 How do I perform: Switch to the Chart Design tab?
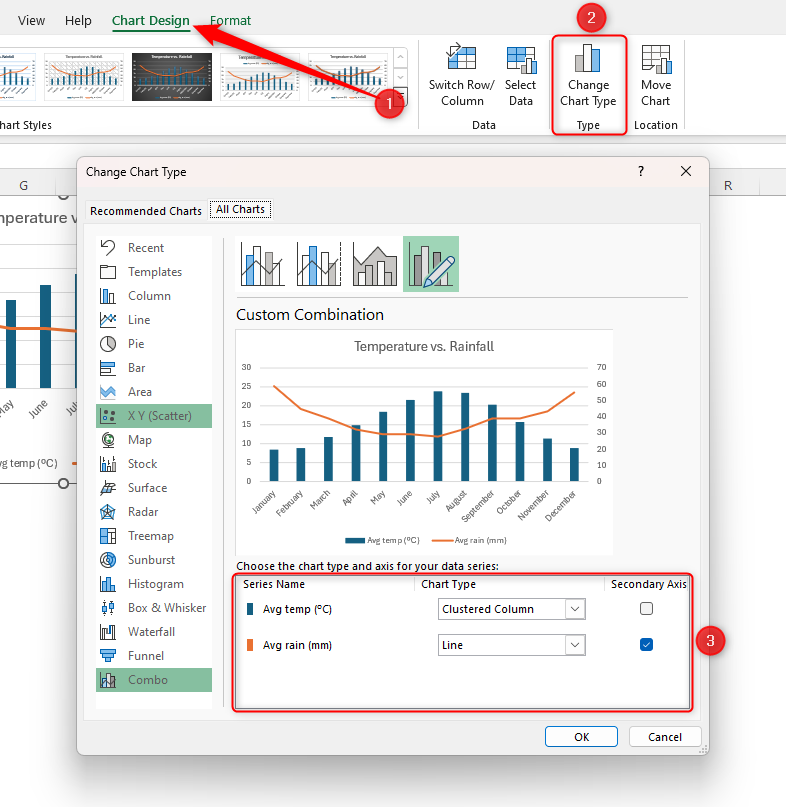point(151,21)
